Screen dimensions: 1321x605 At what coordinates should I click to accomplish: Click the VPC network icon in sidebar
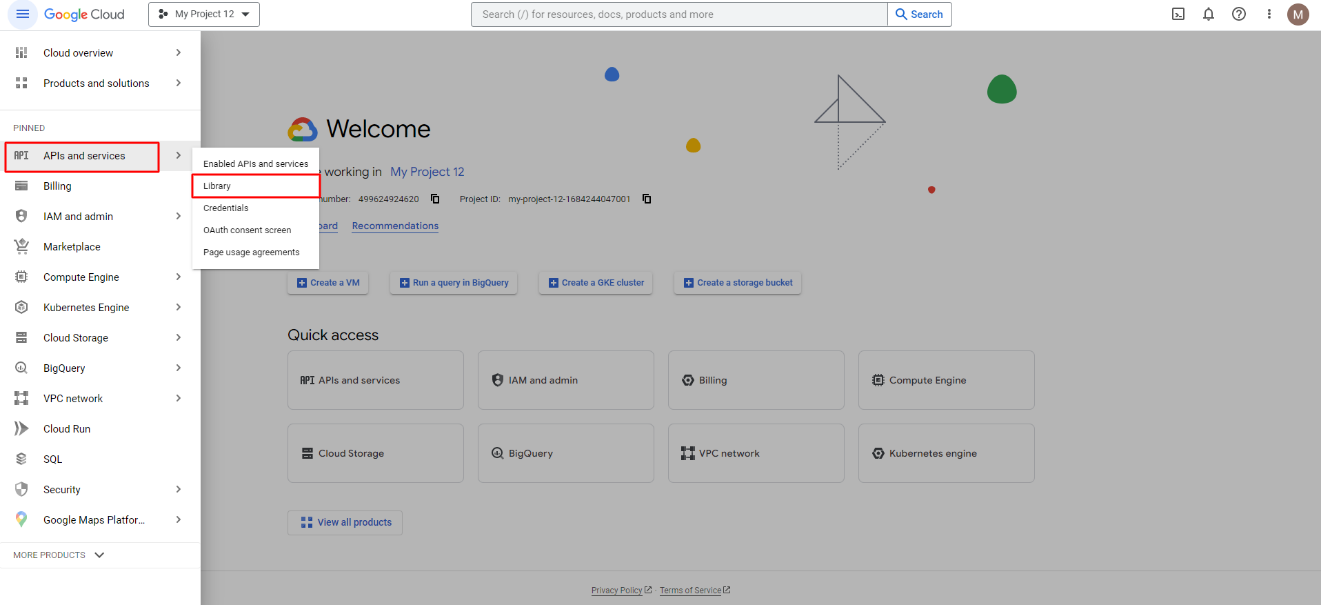click(21, 398)
